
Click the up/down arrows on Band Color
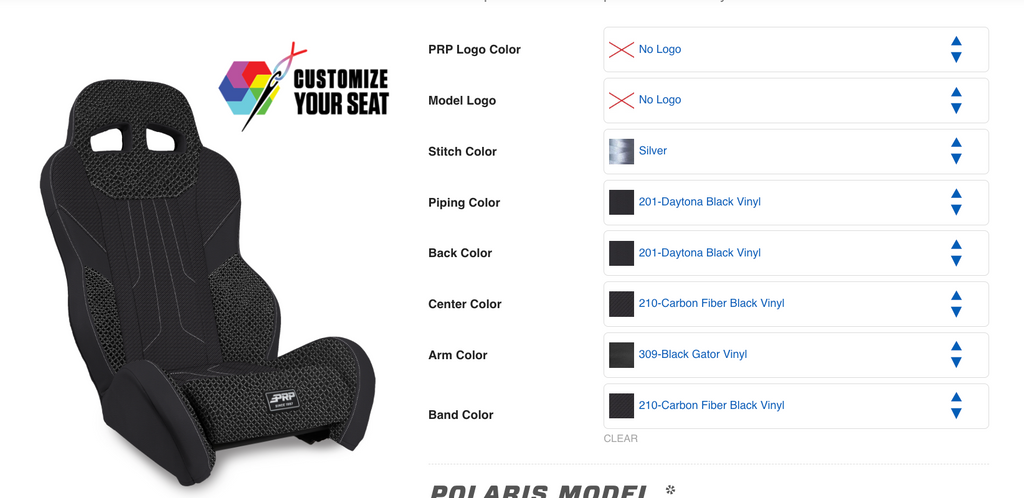point(956,405)
